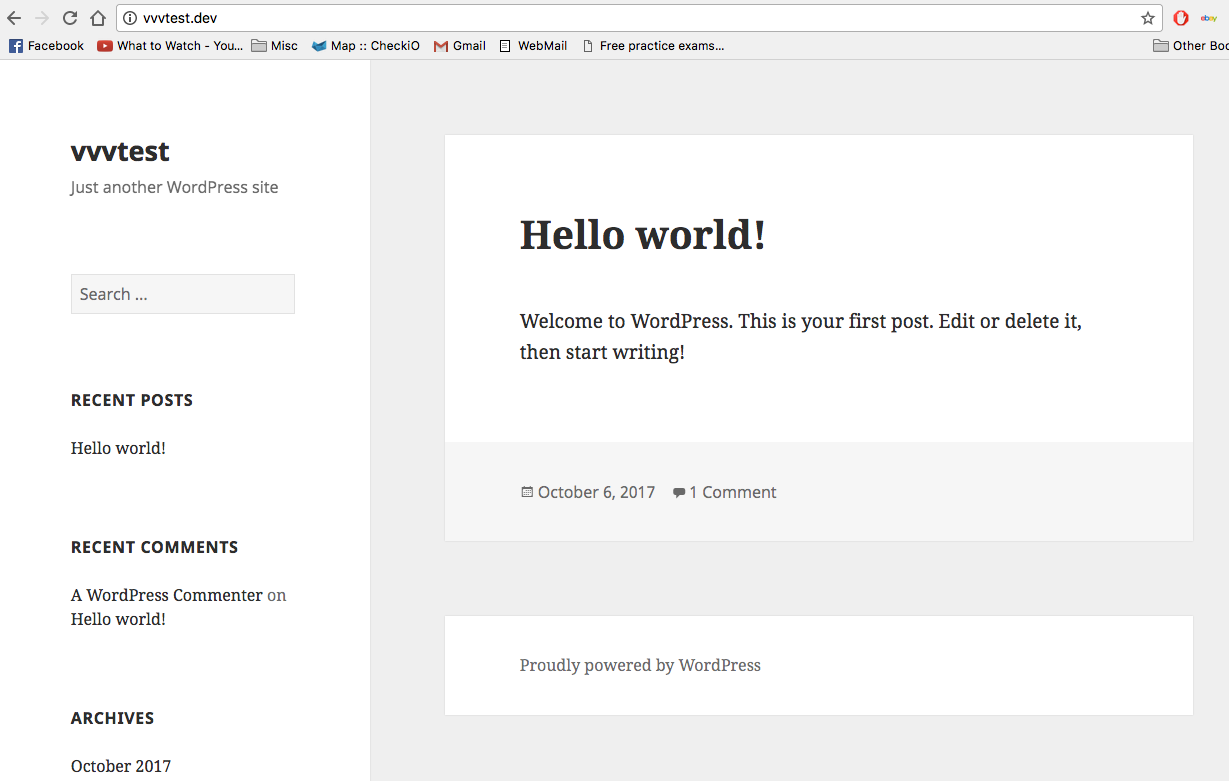Image resolution: width=1229 pixels, height=781 pixels.
Task: Click the home button in the browser toolbar
Action: (97, 17)
